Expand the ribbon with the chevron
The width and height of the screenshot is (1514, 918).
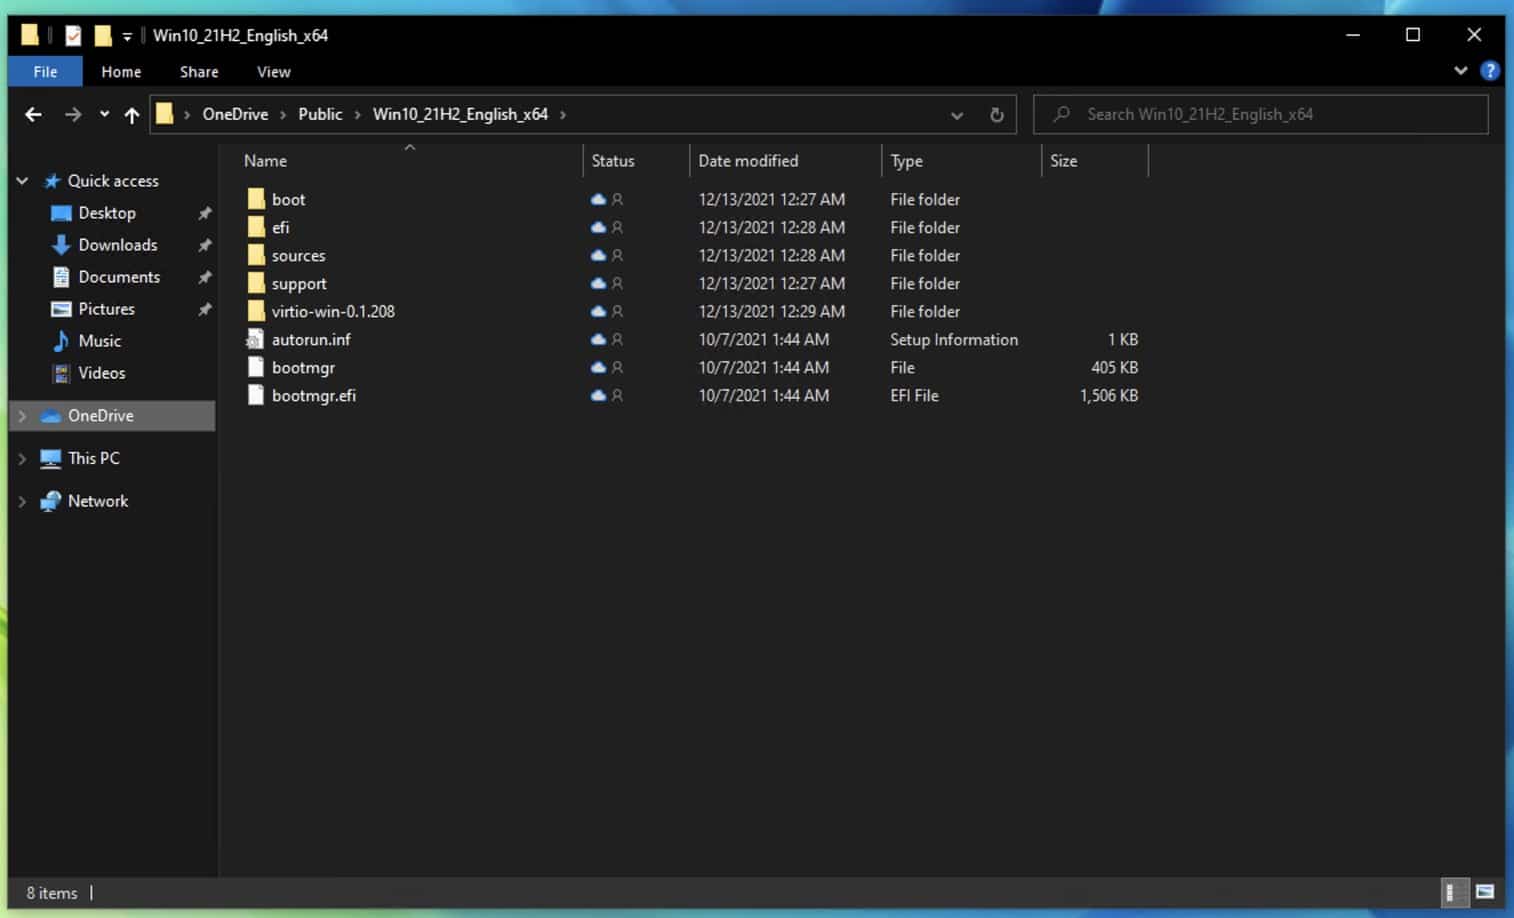tap(1460, 71)
